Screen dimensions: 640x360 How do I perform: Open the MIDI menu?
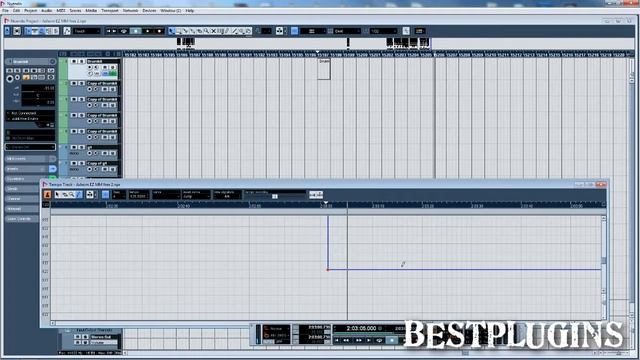tap(61, 11)
